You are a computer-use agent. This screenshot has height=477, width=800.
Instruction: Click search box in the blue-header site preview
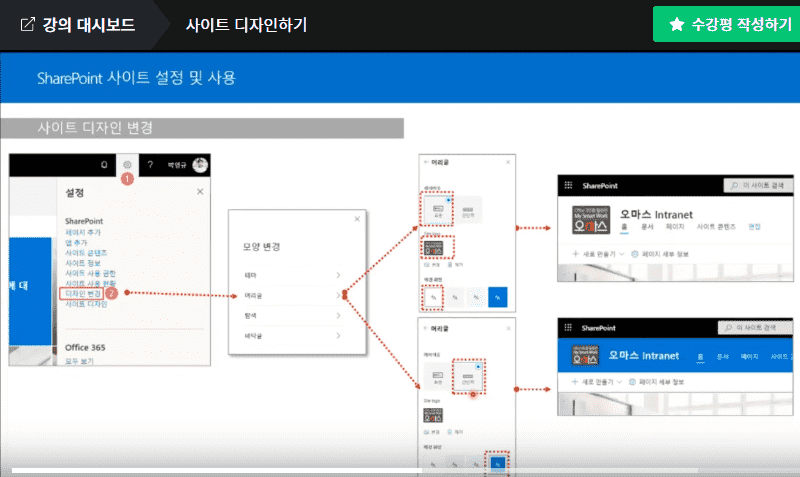pos(756,328)
